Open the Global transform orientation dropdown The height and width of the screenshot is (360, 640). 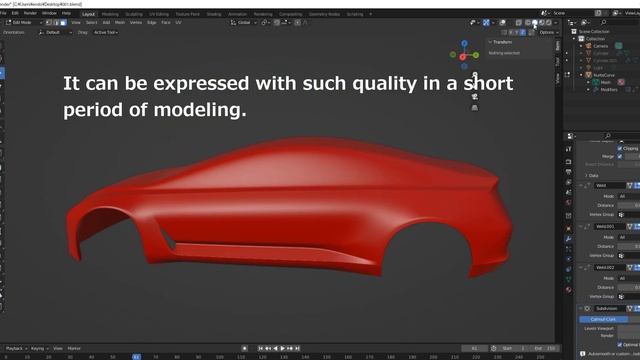point(244,23)
